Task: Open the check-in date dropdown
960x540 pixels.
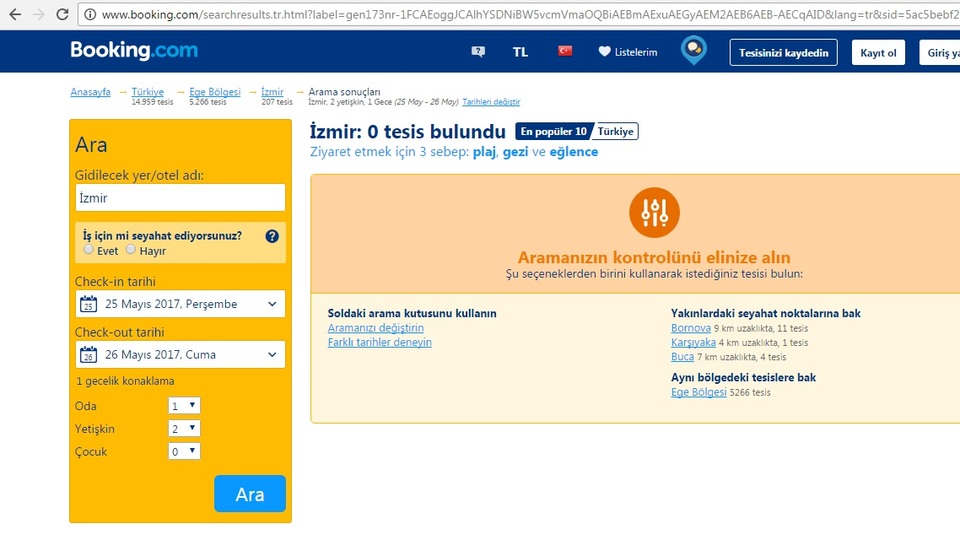Action: 180,304
